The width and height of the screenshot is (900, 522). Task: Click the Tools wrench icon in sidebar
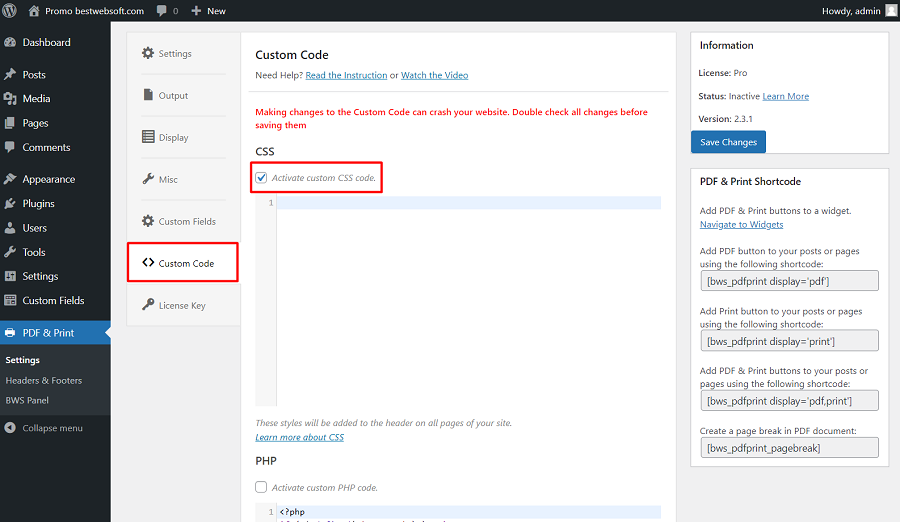pyautogui.click(x=10, y=252)
